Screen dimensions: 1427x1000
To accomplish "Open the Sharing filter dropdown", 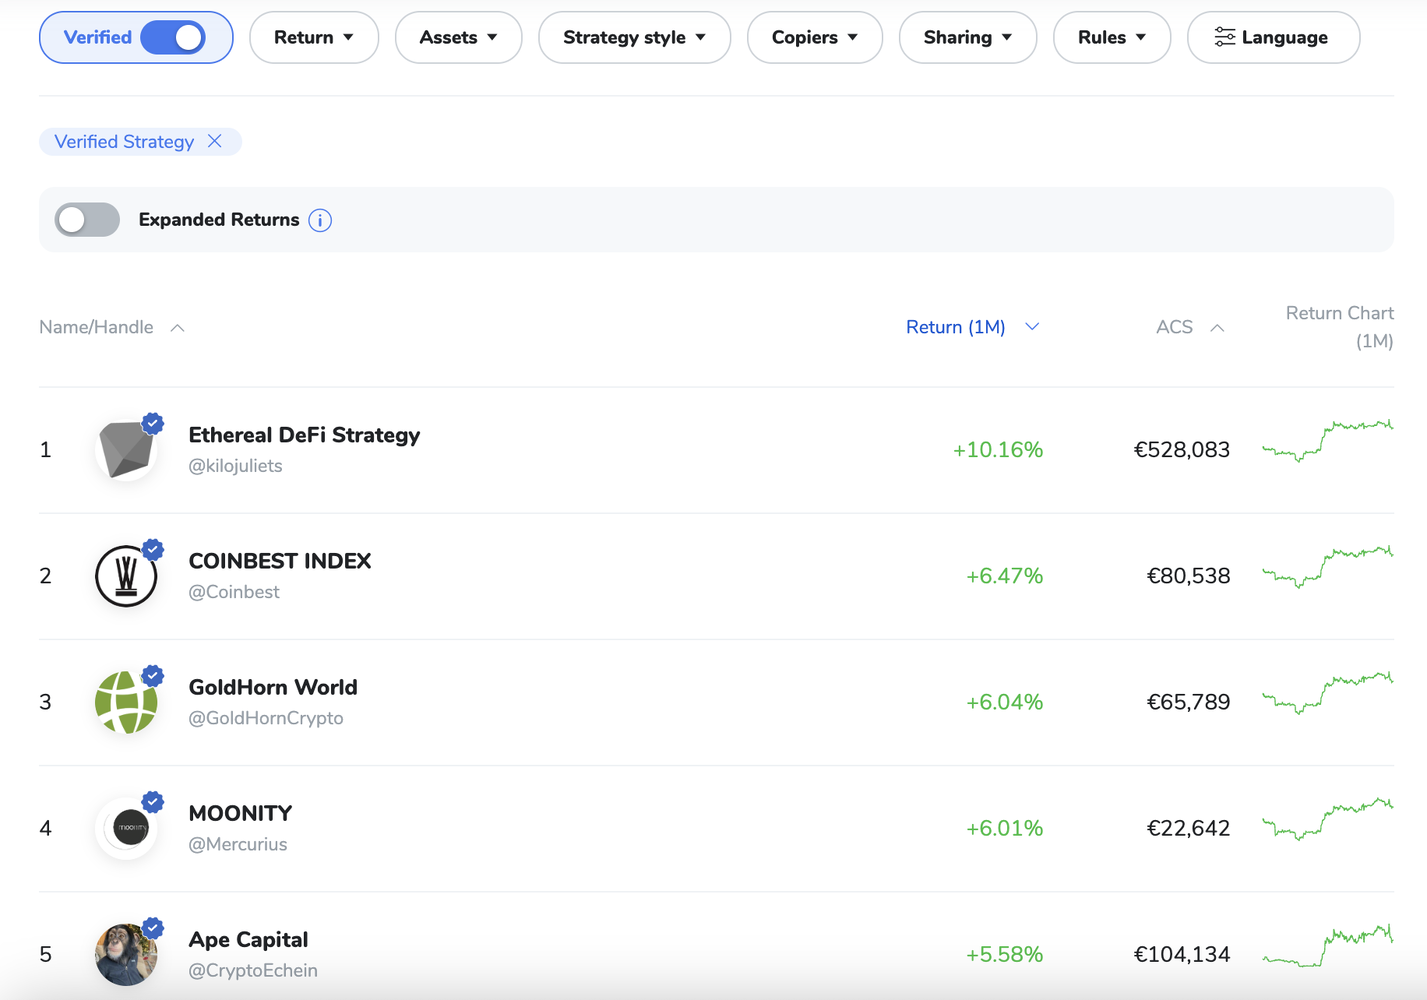I will [967, 38].
